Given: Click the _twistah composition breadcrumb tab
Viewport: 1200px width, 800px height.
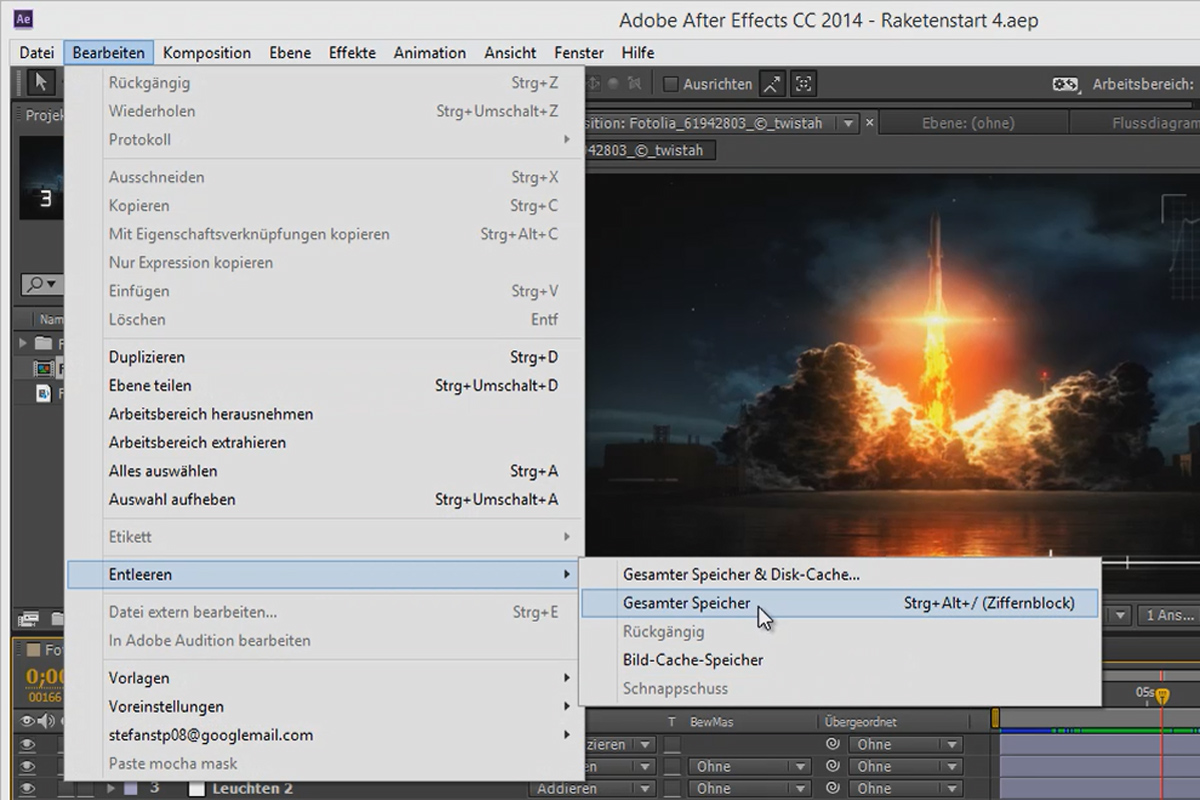Looking at the screenshot, I should pos(650,150).
